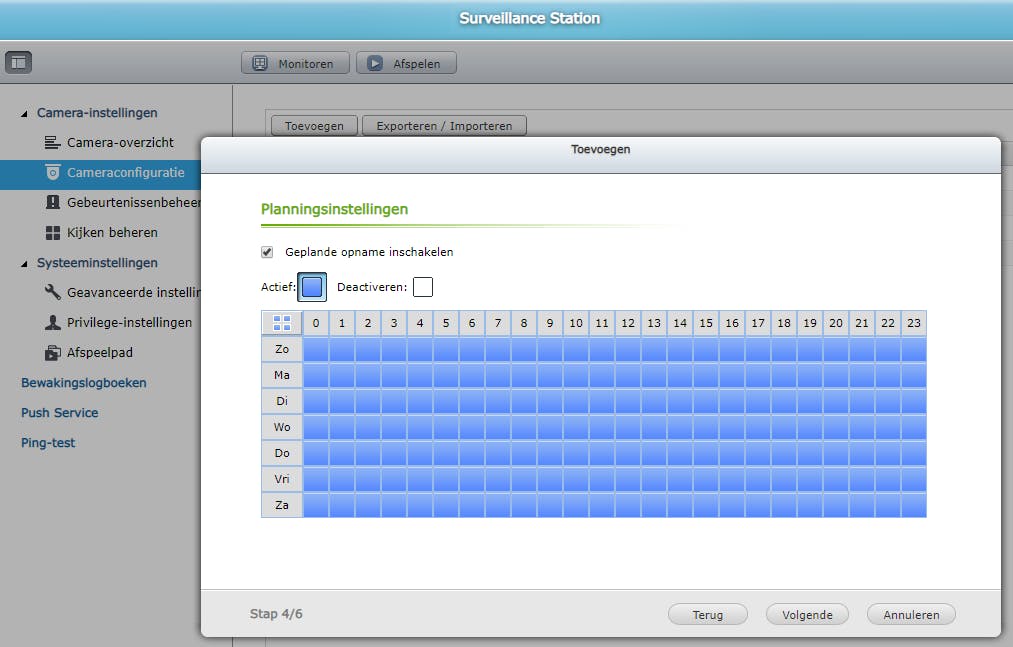1013x647 pixels.
Task: Uncheck Geplande opname inschakelen
Action: pyautogui.click(x=267, y=252)
